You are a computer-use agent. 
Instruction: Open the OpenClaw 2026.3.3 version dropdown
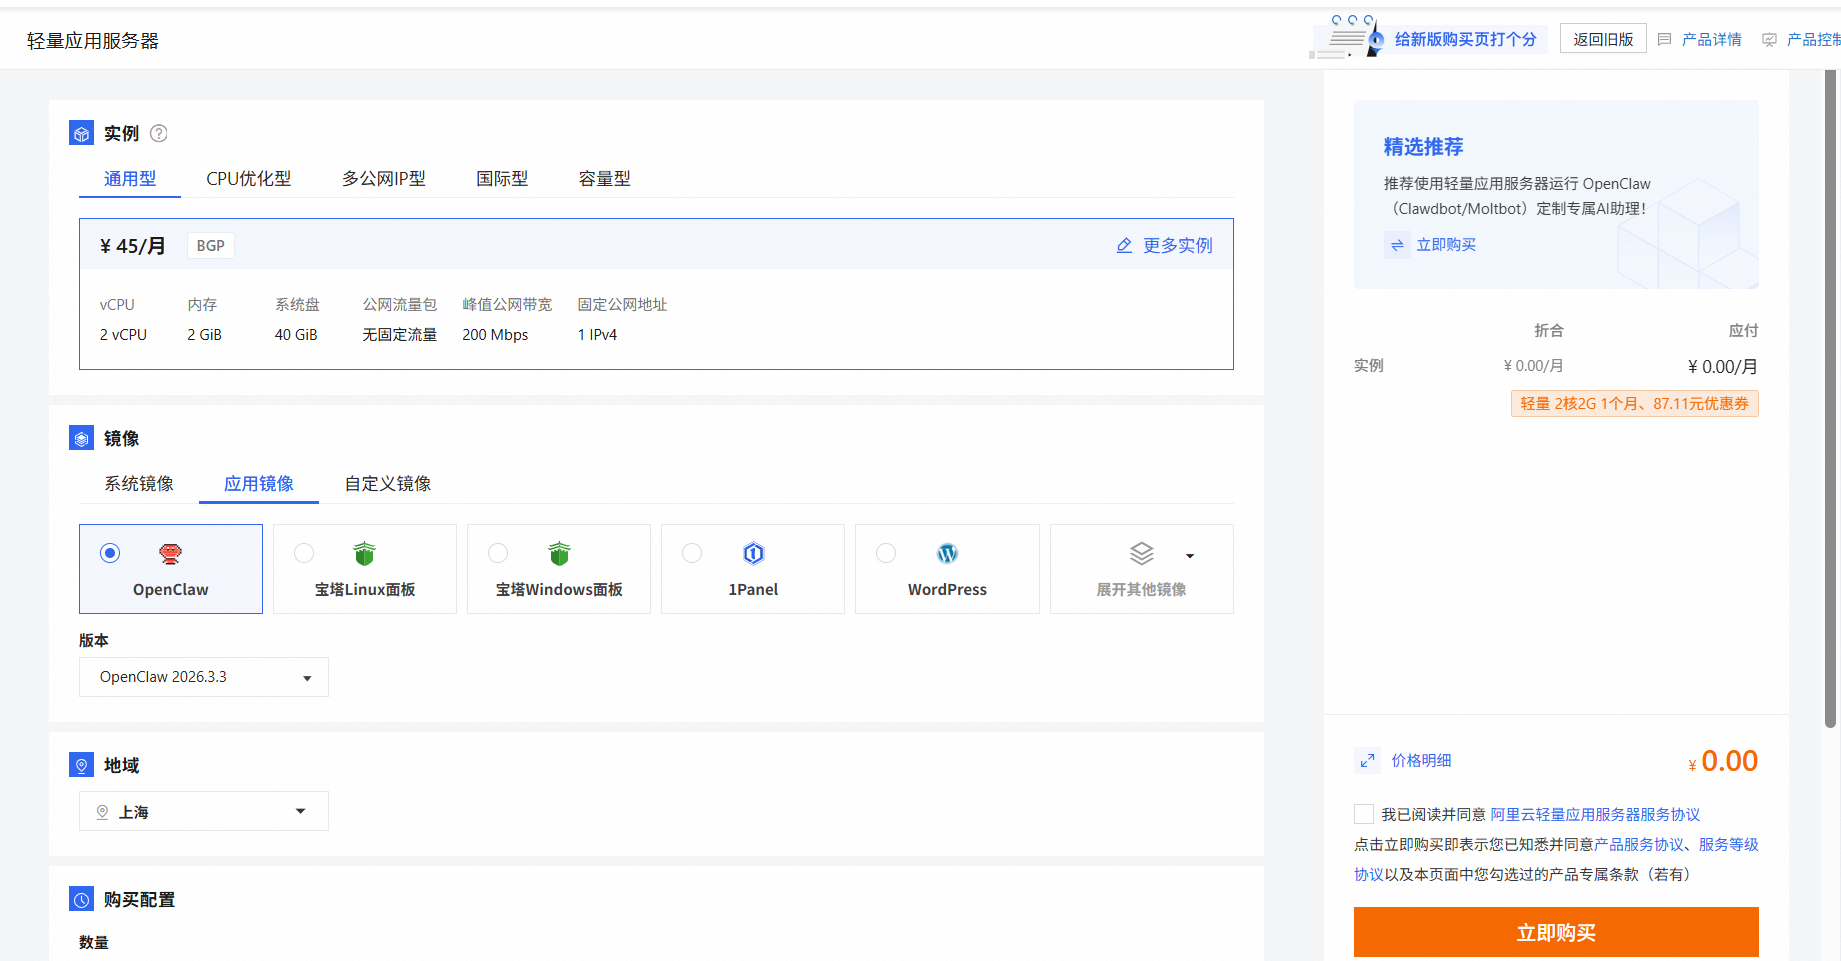point(204,677)
